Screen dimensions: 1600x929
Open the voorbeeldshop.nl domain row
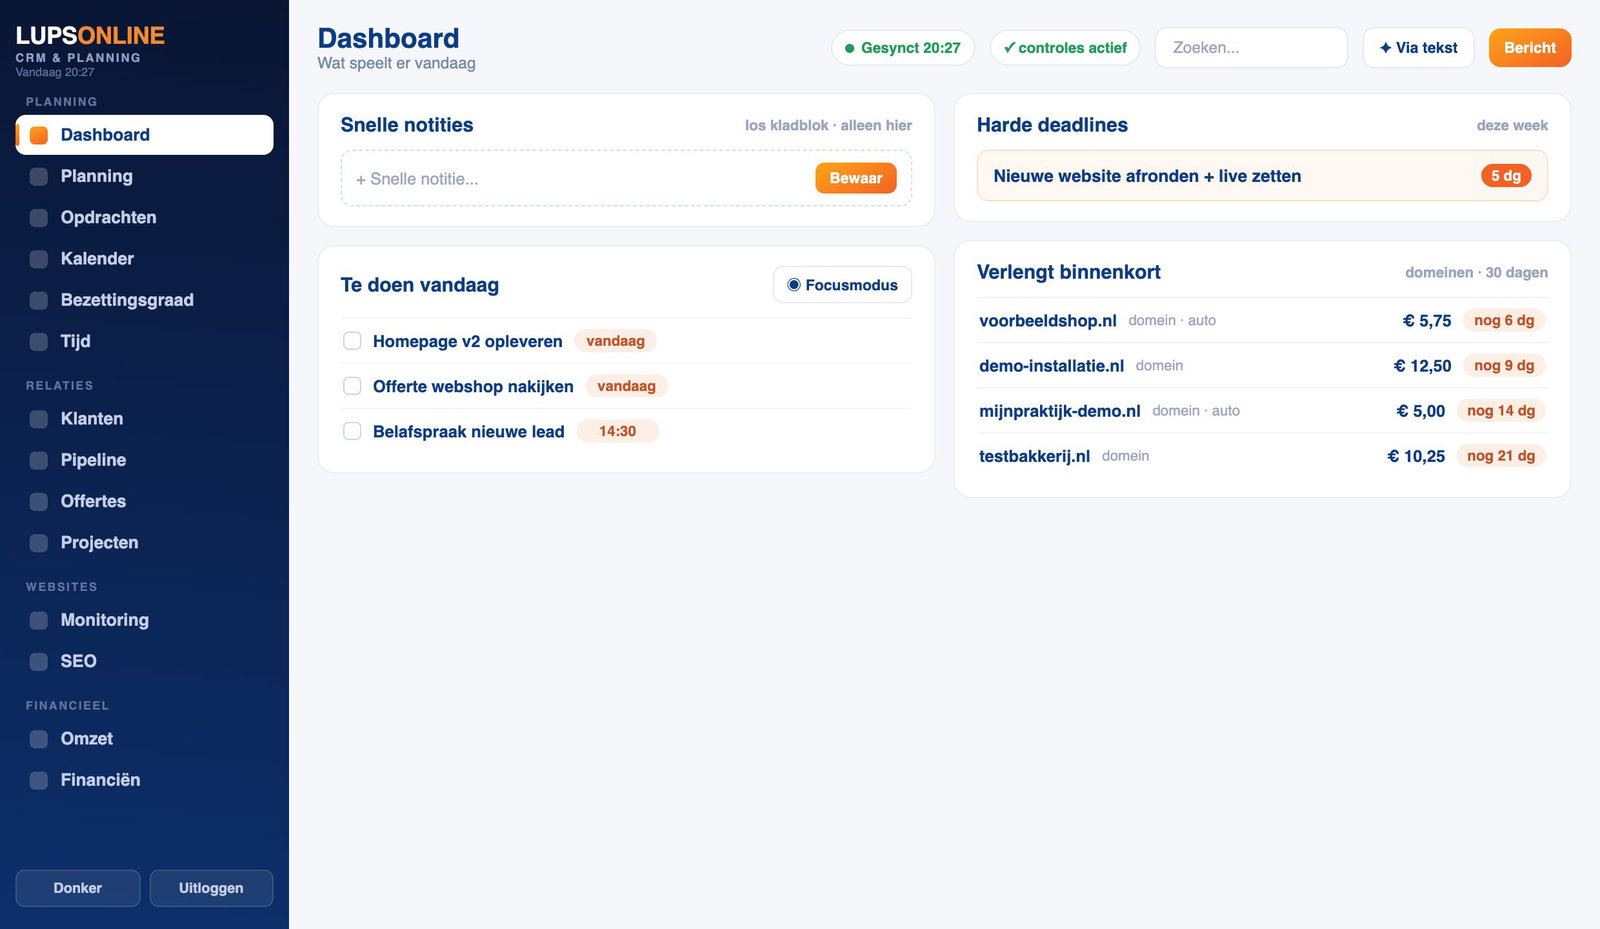pos(1262,320)
